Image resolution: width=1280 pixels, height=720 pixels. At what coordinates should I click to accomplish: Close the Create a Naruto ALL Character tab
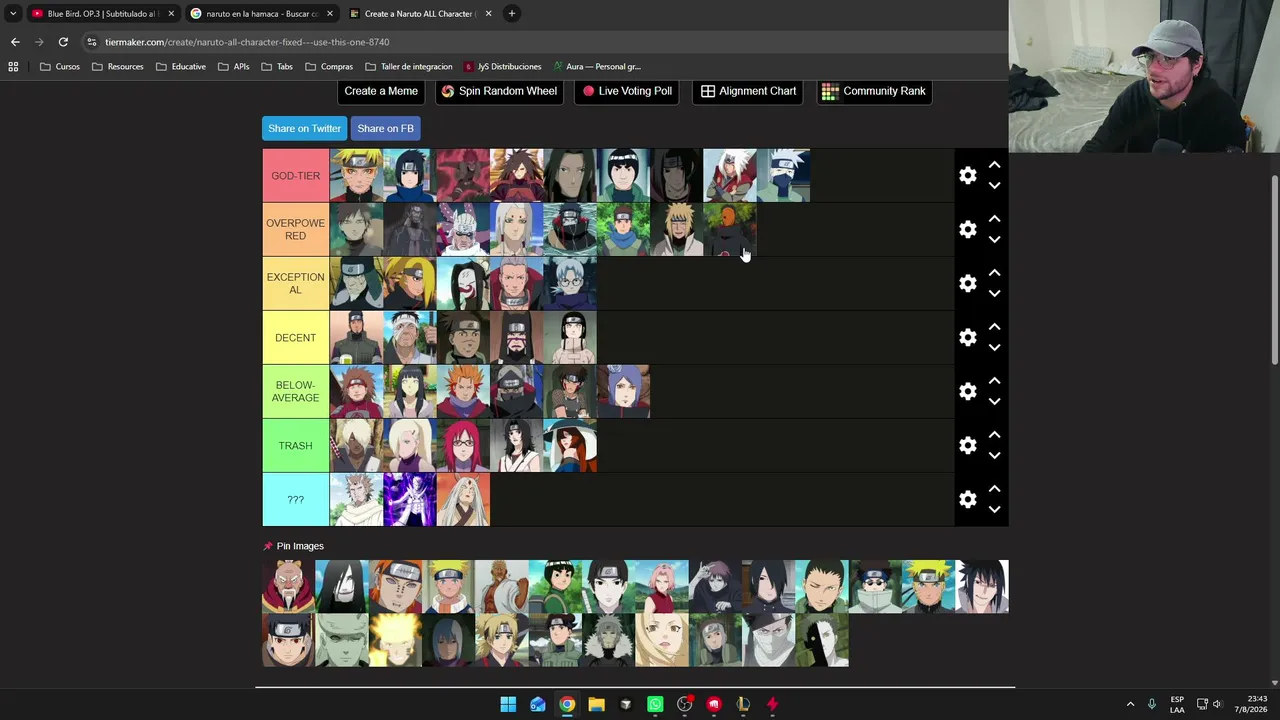(x=488, y=14)
